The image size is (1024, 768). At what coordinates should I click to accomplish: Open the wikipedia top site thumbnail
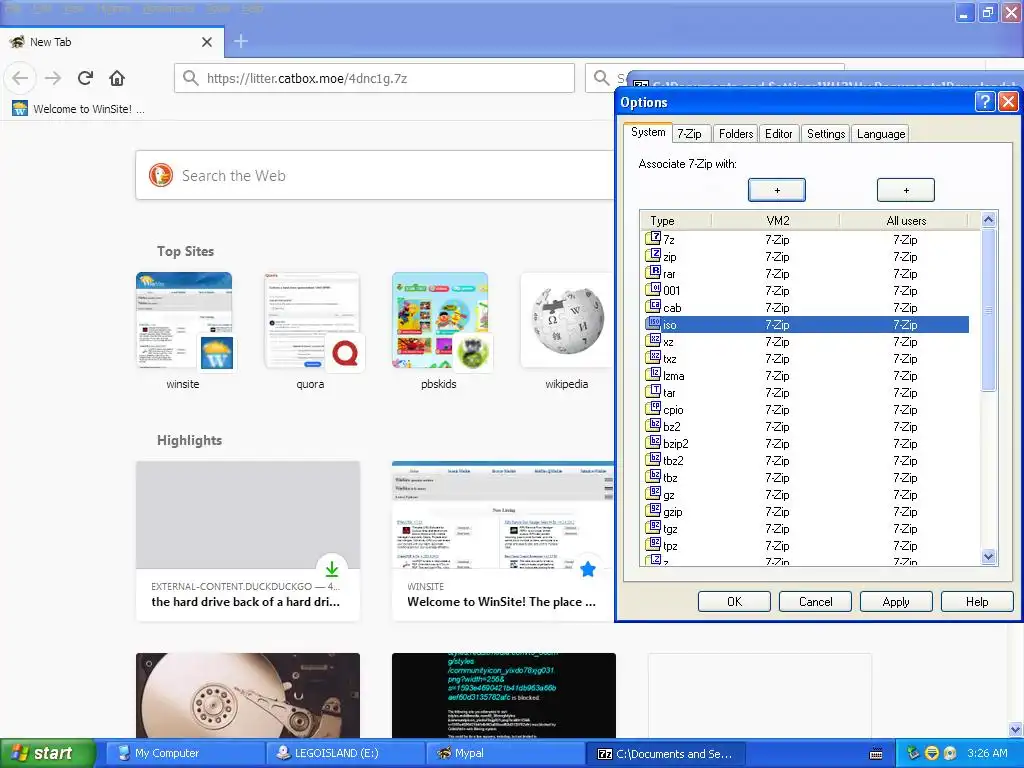[x=567, y=320]
